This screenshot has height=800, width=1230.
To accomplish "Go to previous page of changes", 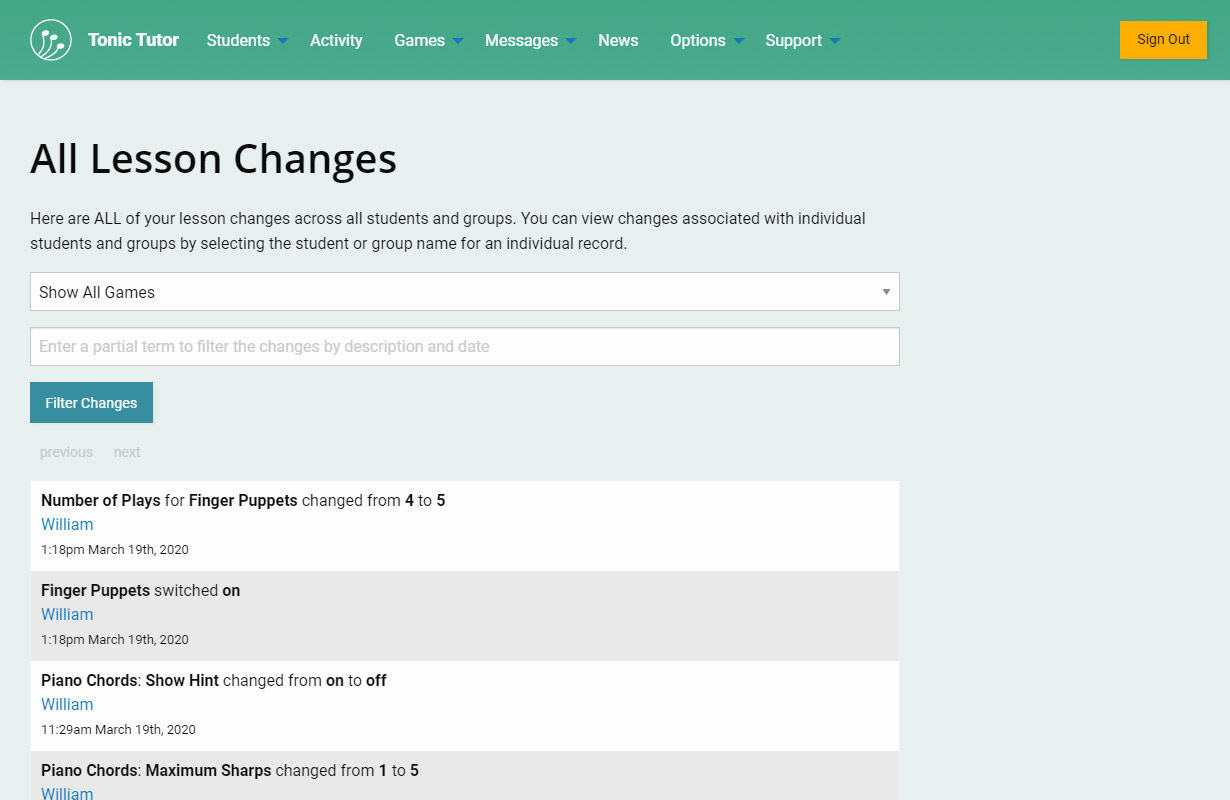I will tap(66, 452).
